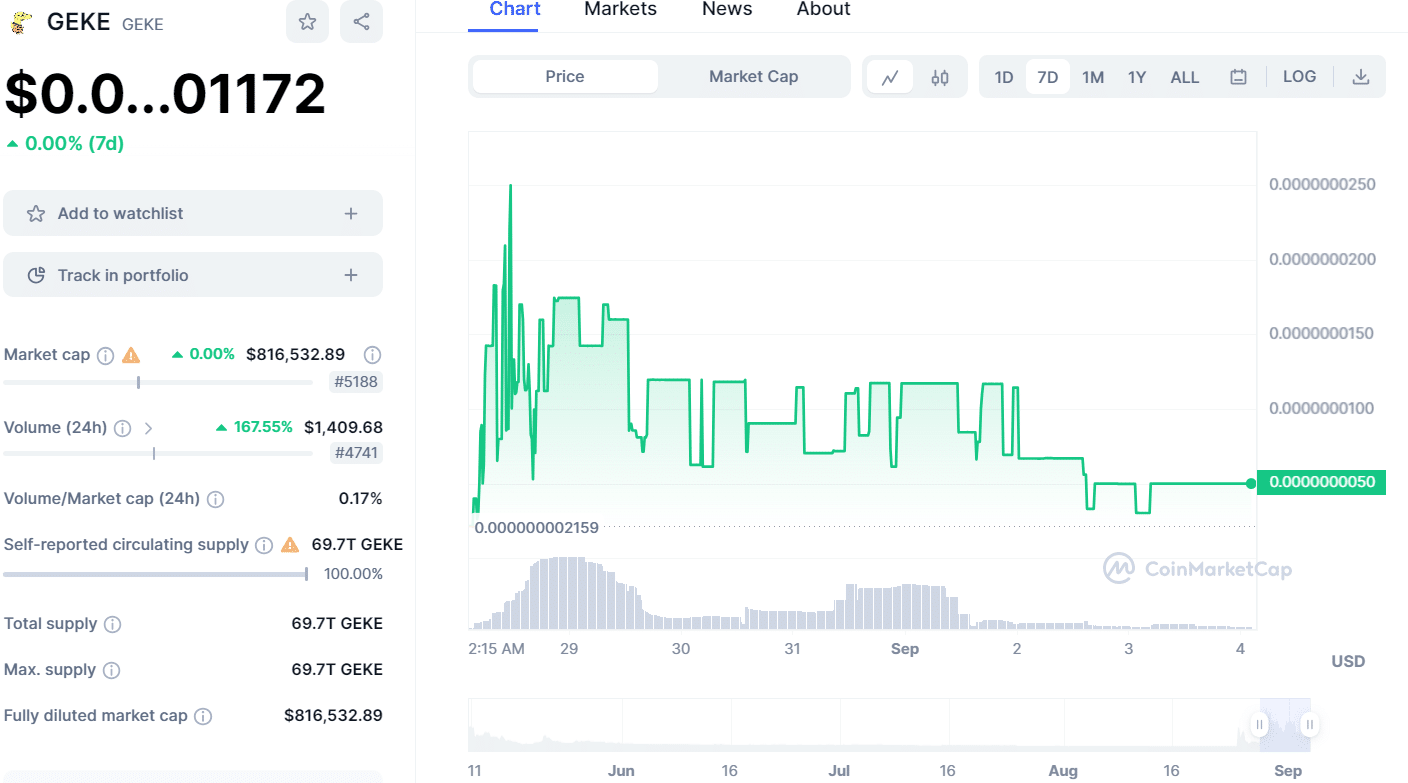
Task: Click the Market cap info icon
Action: click(x=105, y=355)
